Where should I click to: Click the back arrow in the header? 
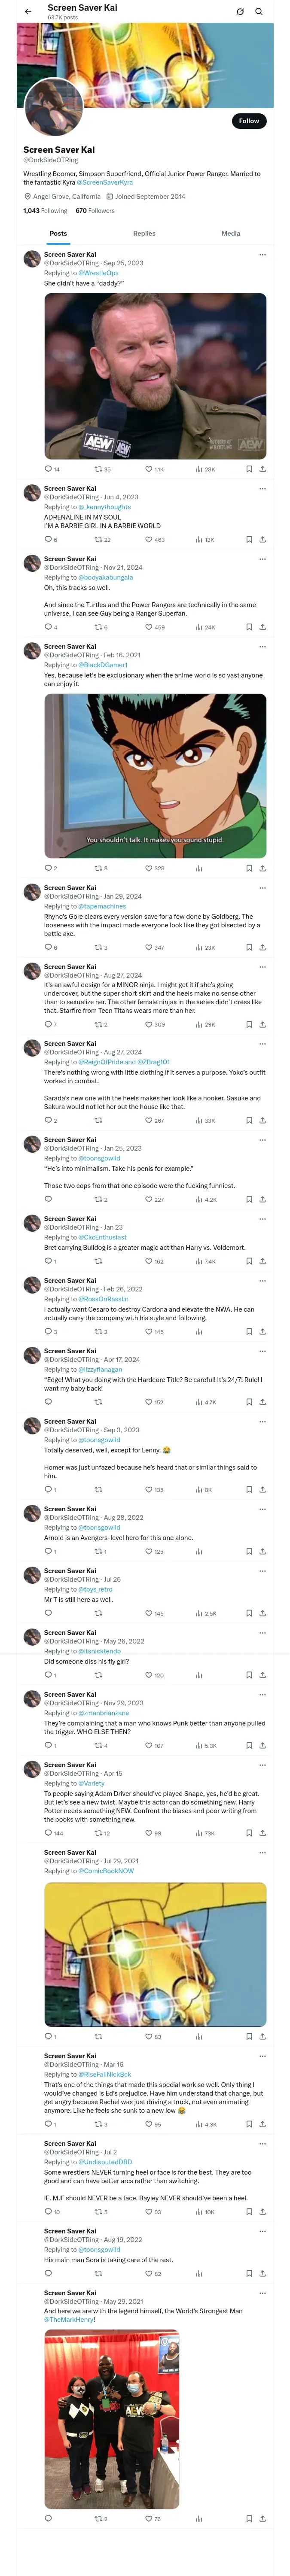click(x=28, y=12)
